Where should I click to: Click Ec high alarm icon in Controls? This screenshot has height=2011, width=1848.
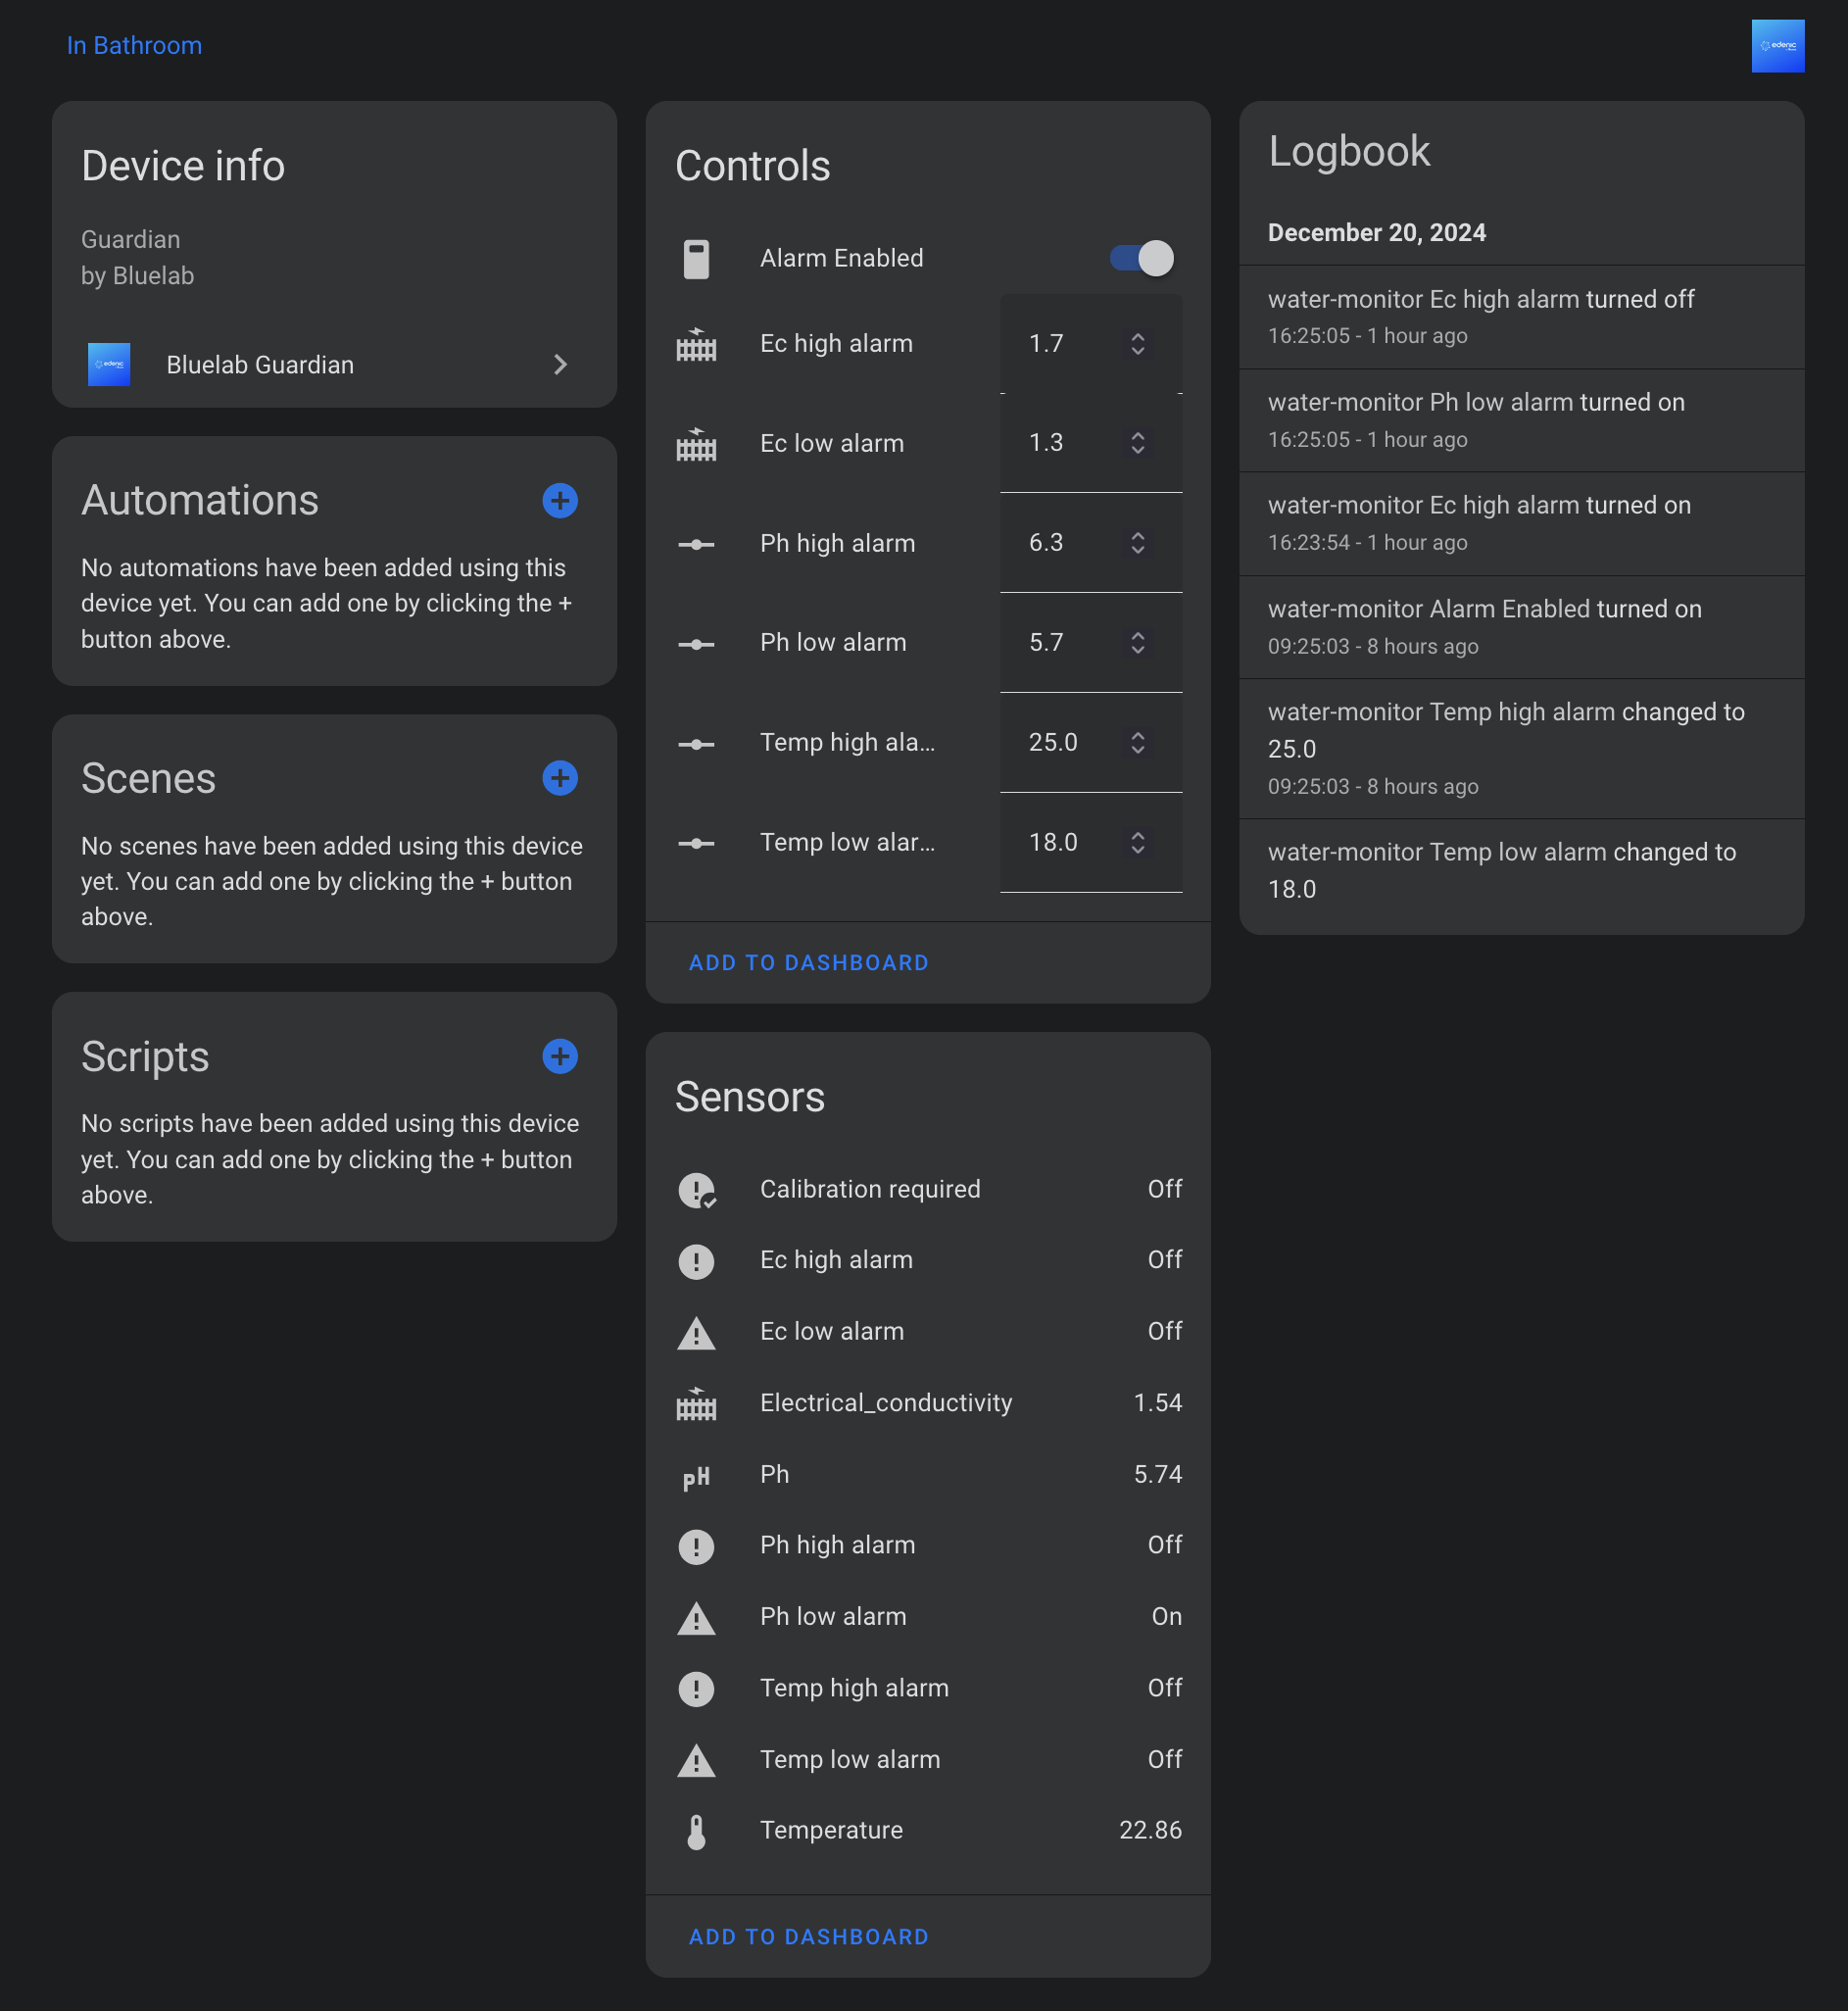pos(696,344)
